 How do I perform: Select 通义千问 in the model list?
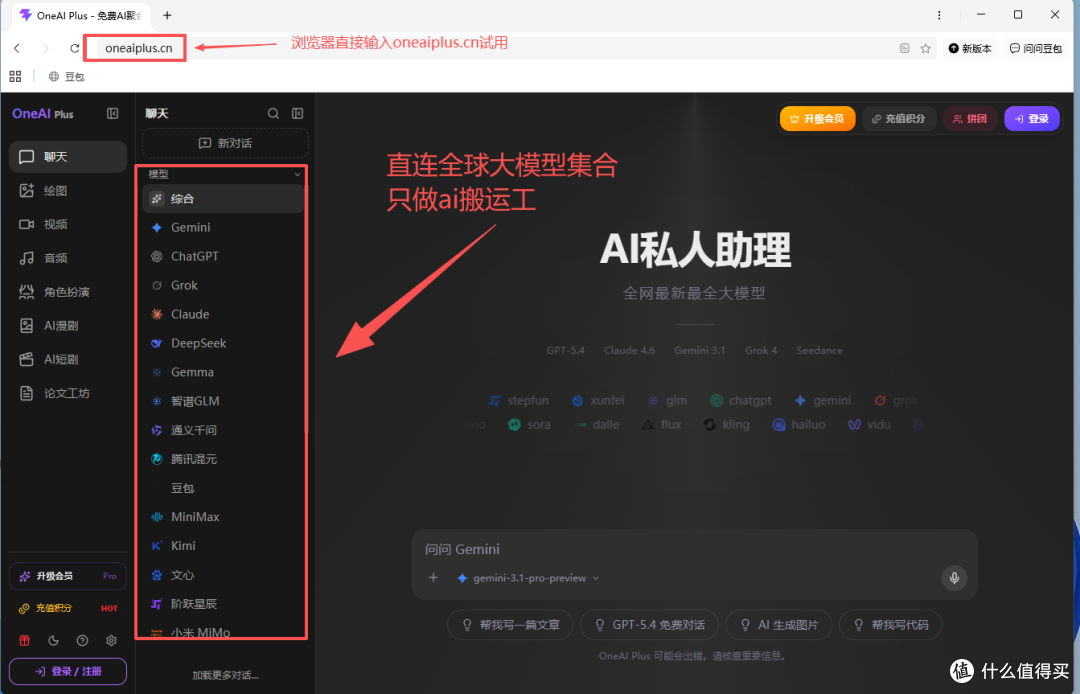(223, 430)
